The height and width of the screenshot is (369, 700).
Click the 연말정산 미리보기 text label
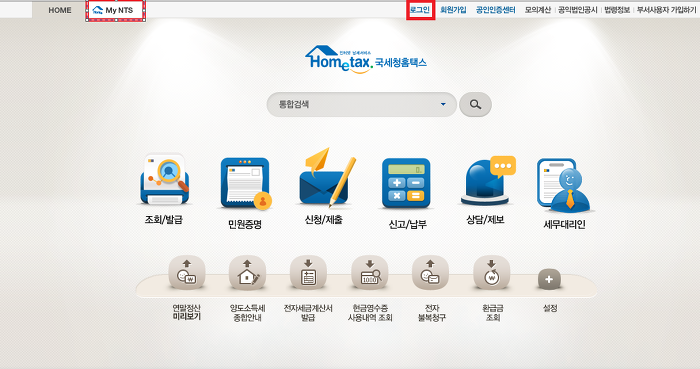(x=187, y=312)
